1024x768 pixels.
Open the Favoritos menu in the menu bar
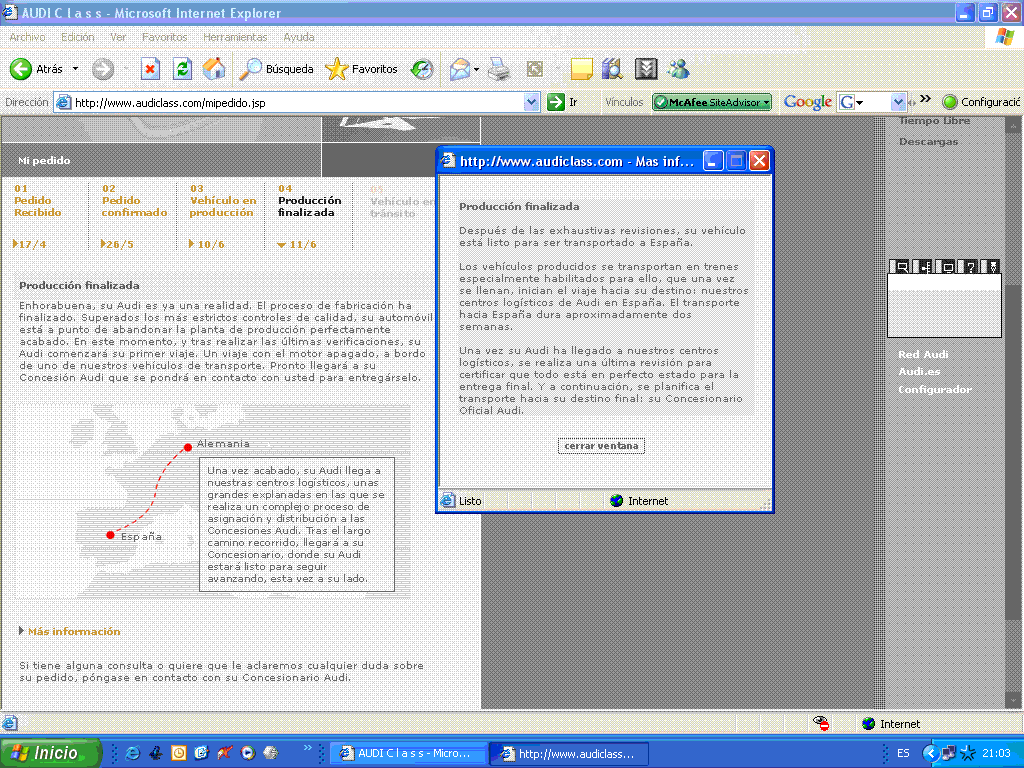click(165, 37)
